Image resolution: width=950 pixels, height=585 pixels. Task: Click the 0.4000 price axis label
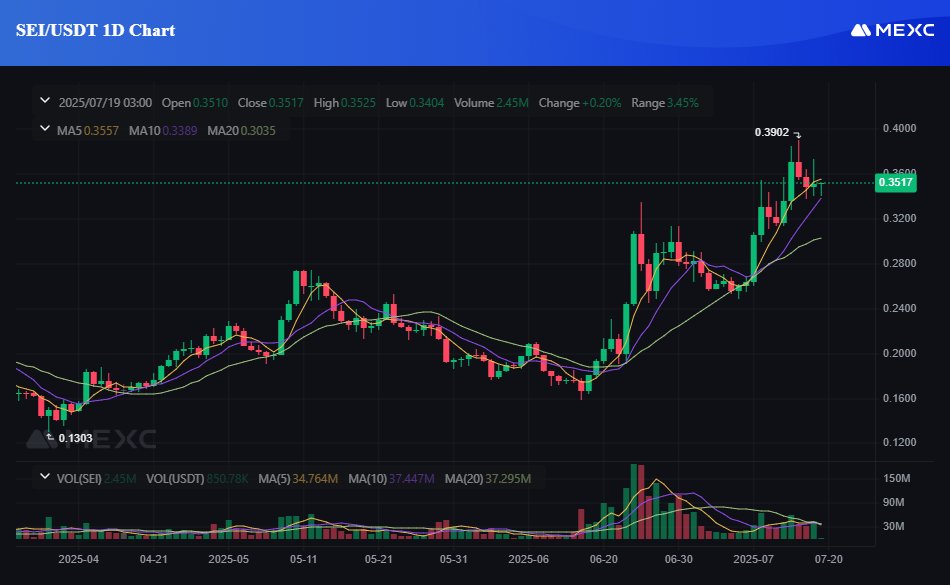[x=899, y=128]
